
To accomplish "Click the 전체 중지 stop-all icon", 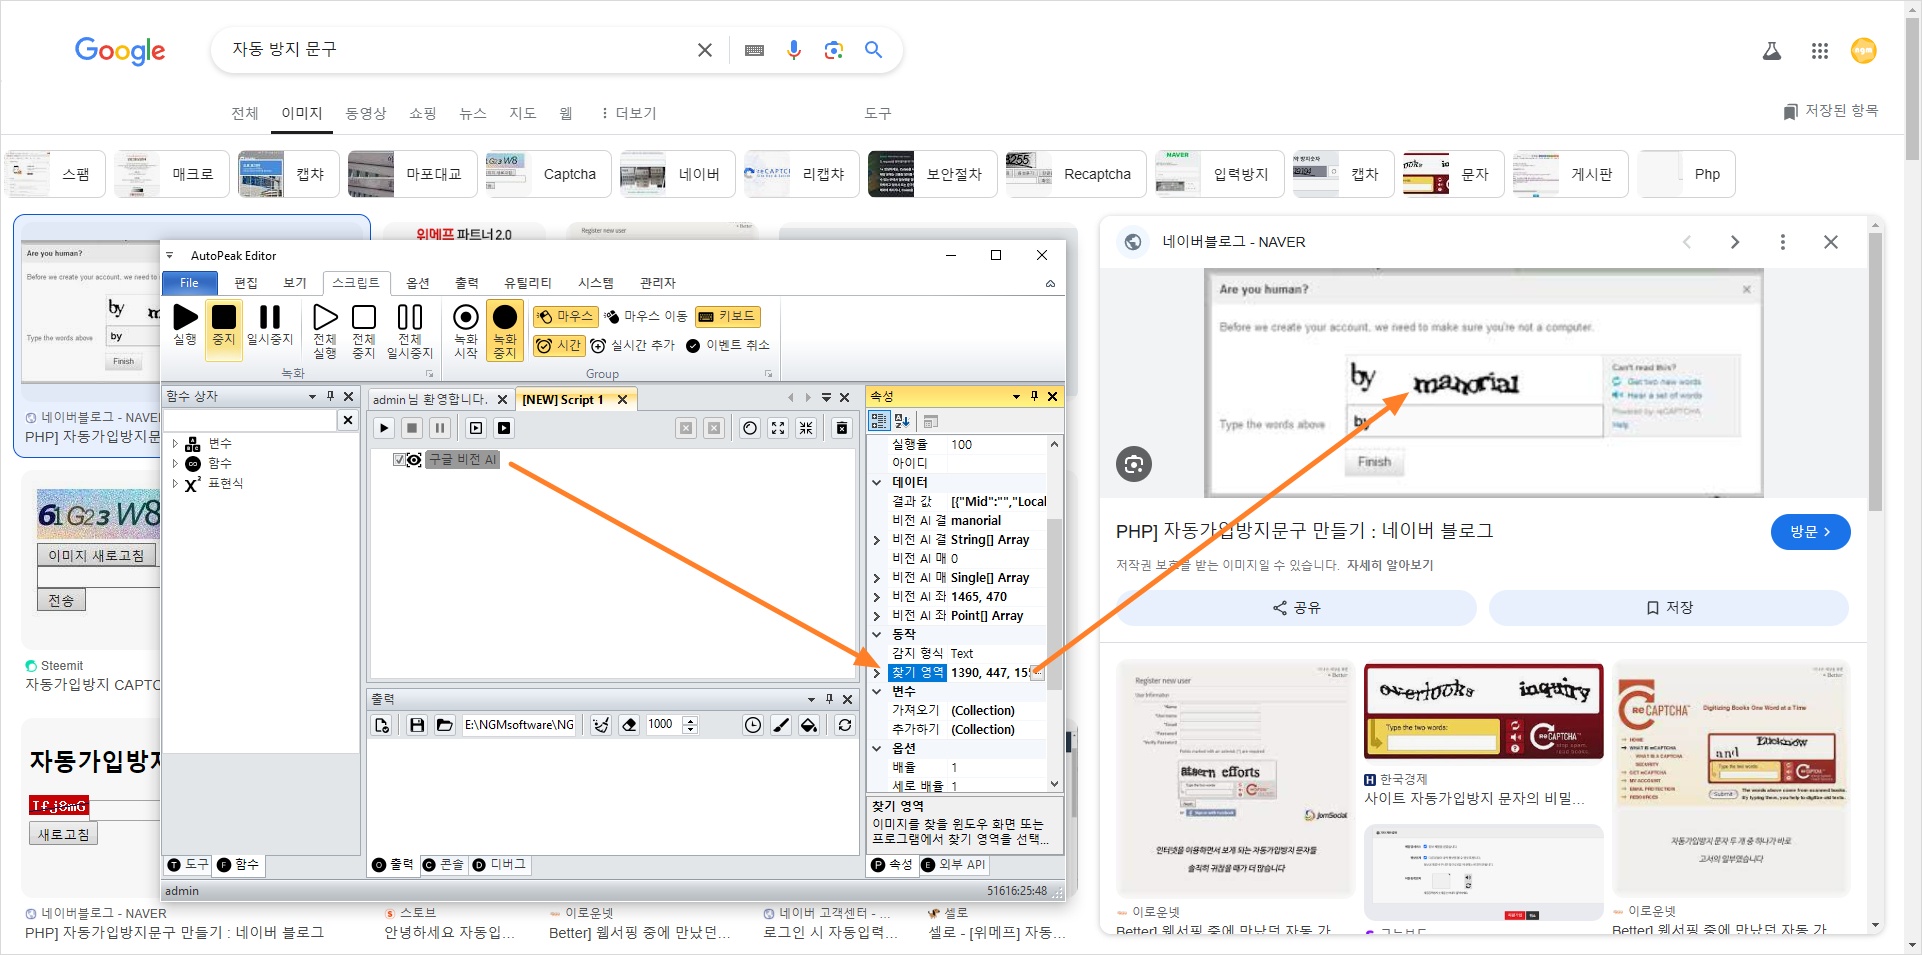I will tap(364, 331).
